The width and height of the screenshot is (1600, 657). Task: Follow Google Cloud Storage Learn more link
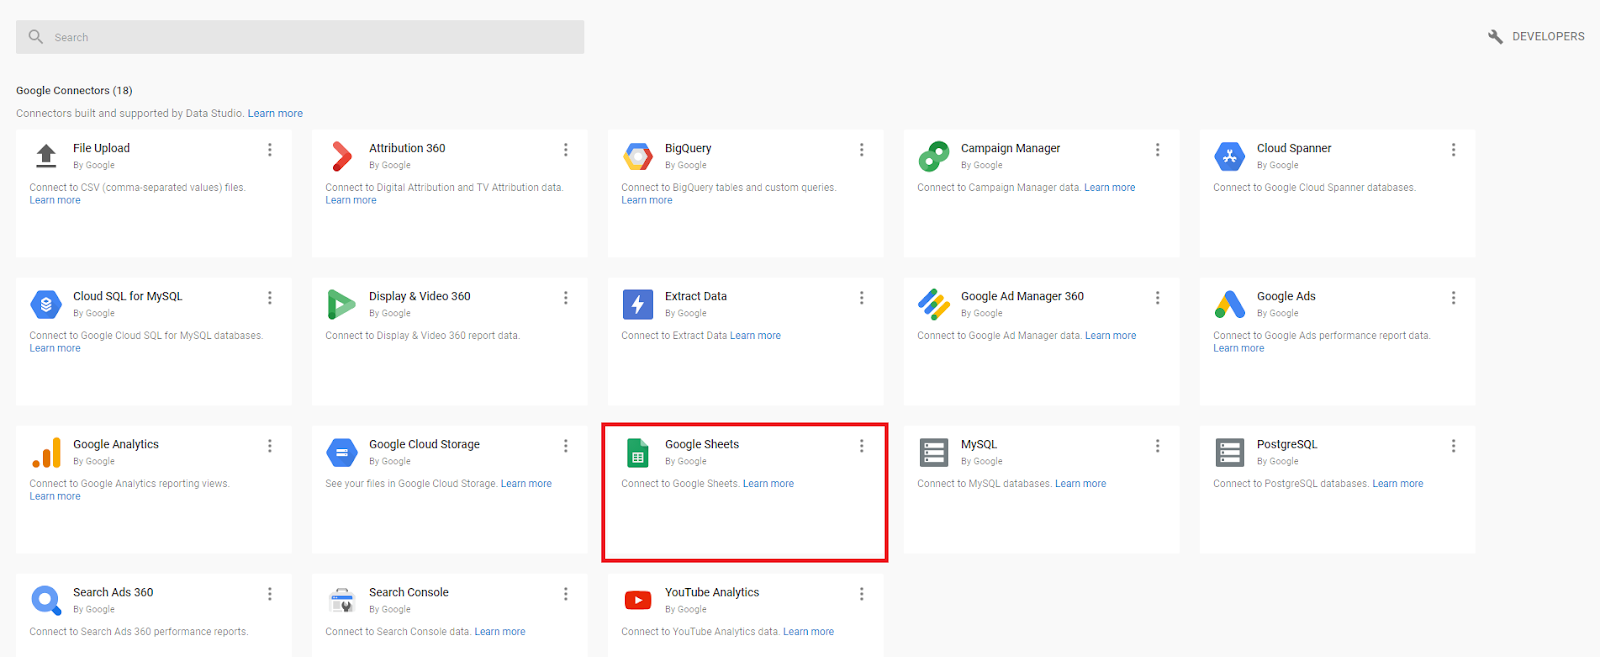coord(526,483)
